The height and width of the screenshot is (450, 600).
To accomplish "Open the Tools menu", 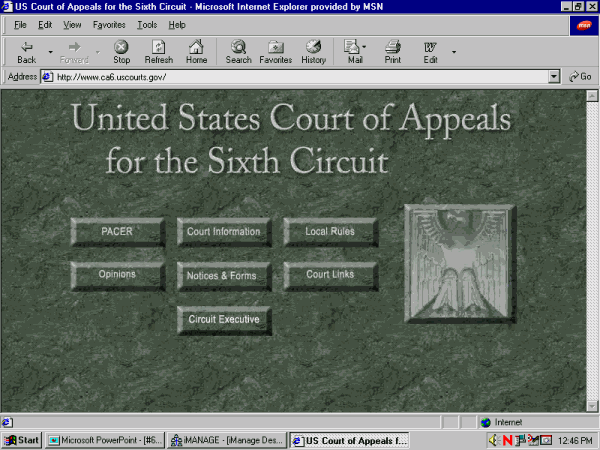I will point(147,24).
